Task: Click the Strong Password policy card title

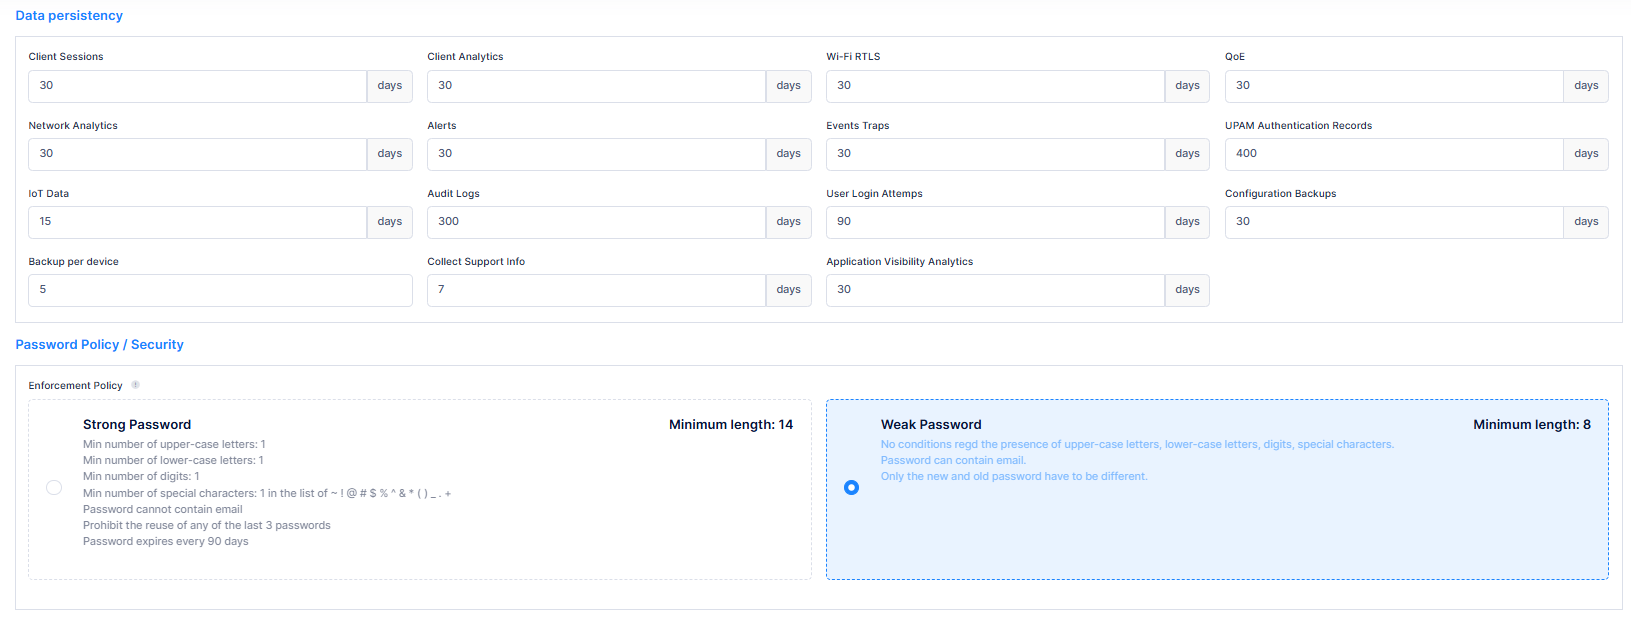Action: (x=137, y=425)
